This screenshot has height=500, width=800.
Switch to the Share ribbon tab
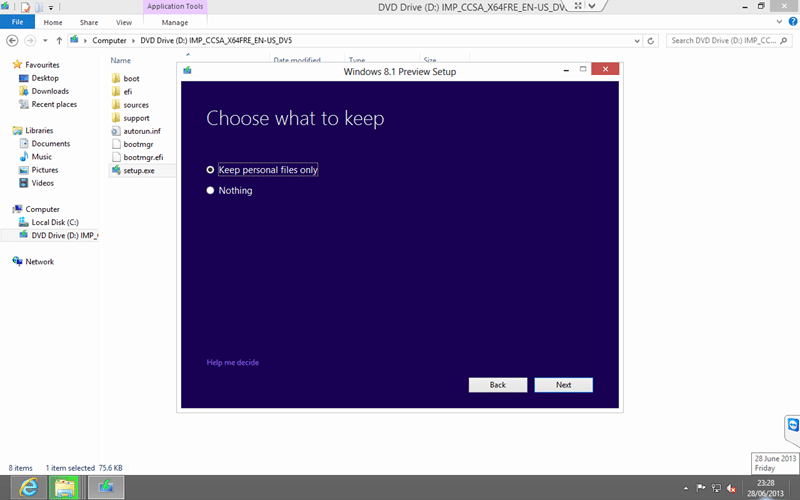(89, 22)
